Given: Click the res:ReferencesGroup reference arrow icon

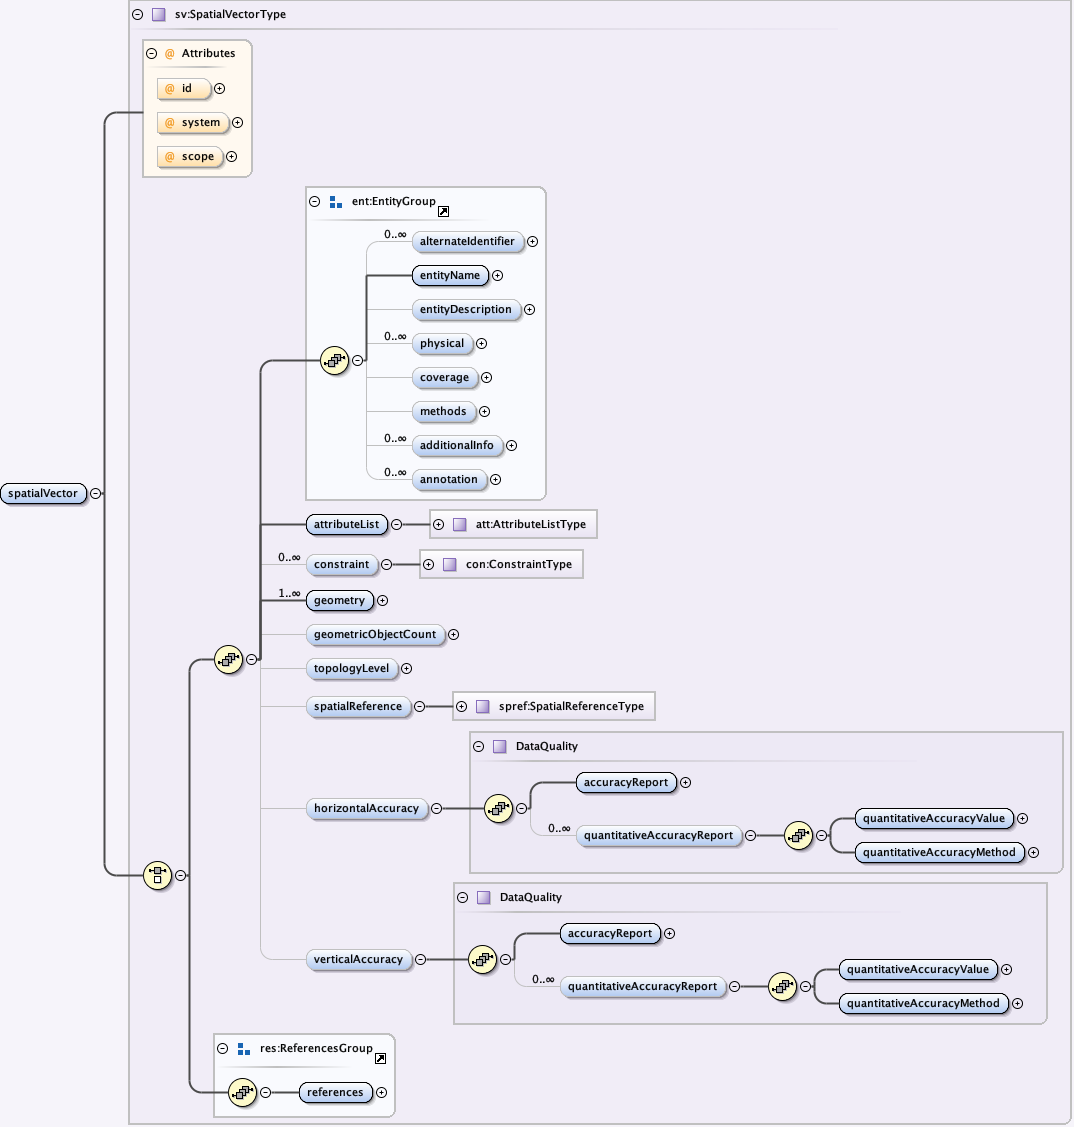Looking at the screenshot, I should (380, 1058).
